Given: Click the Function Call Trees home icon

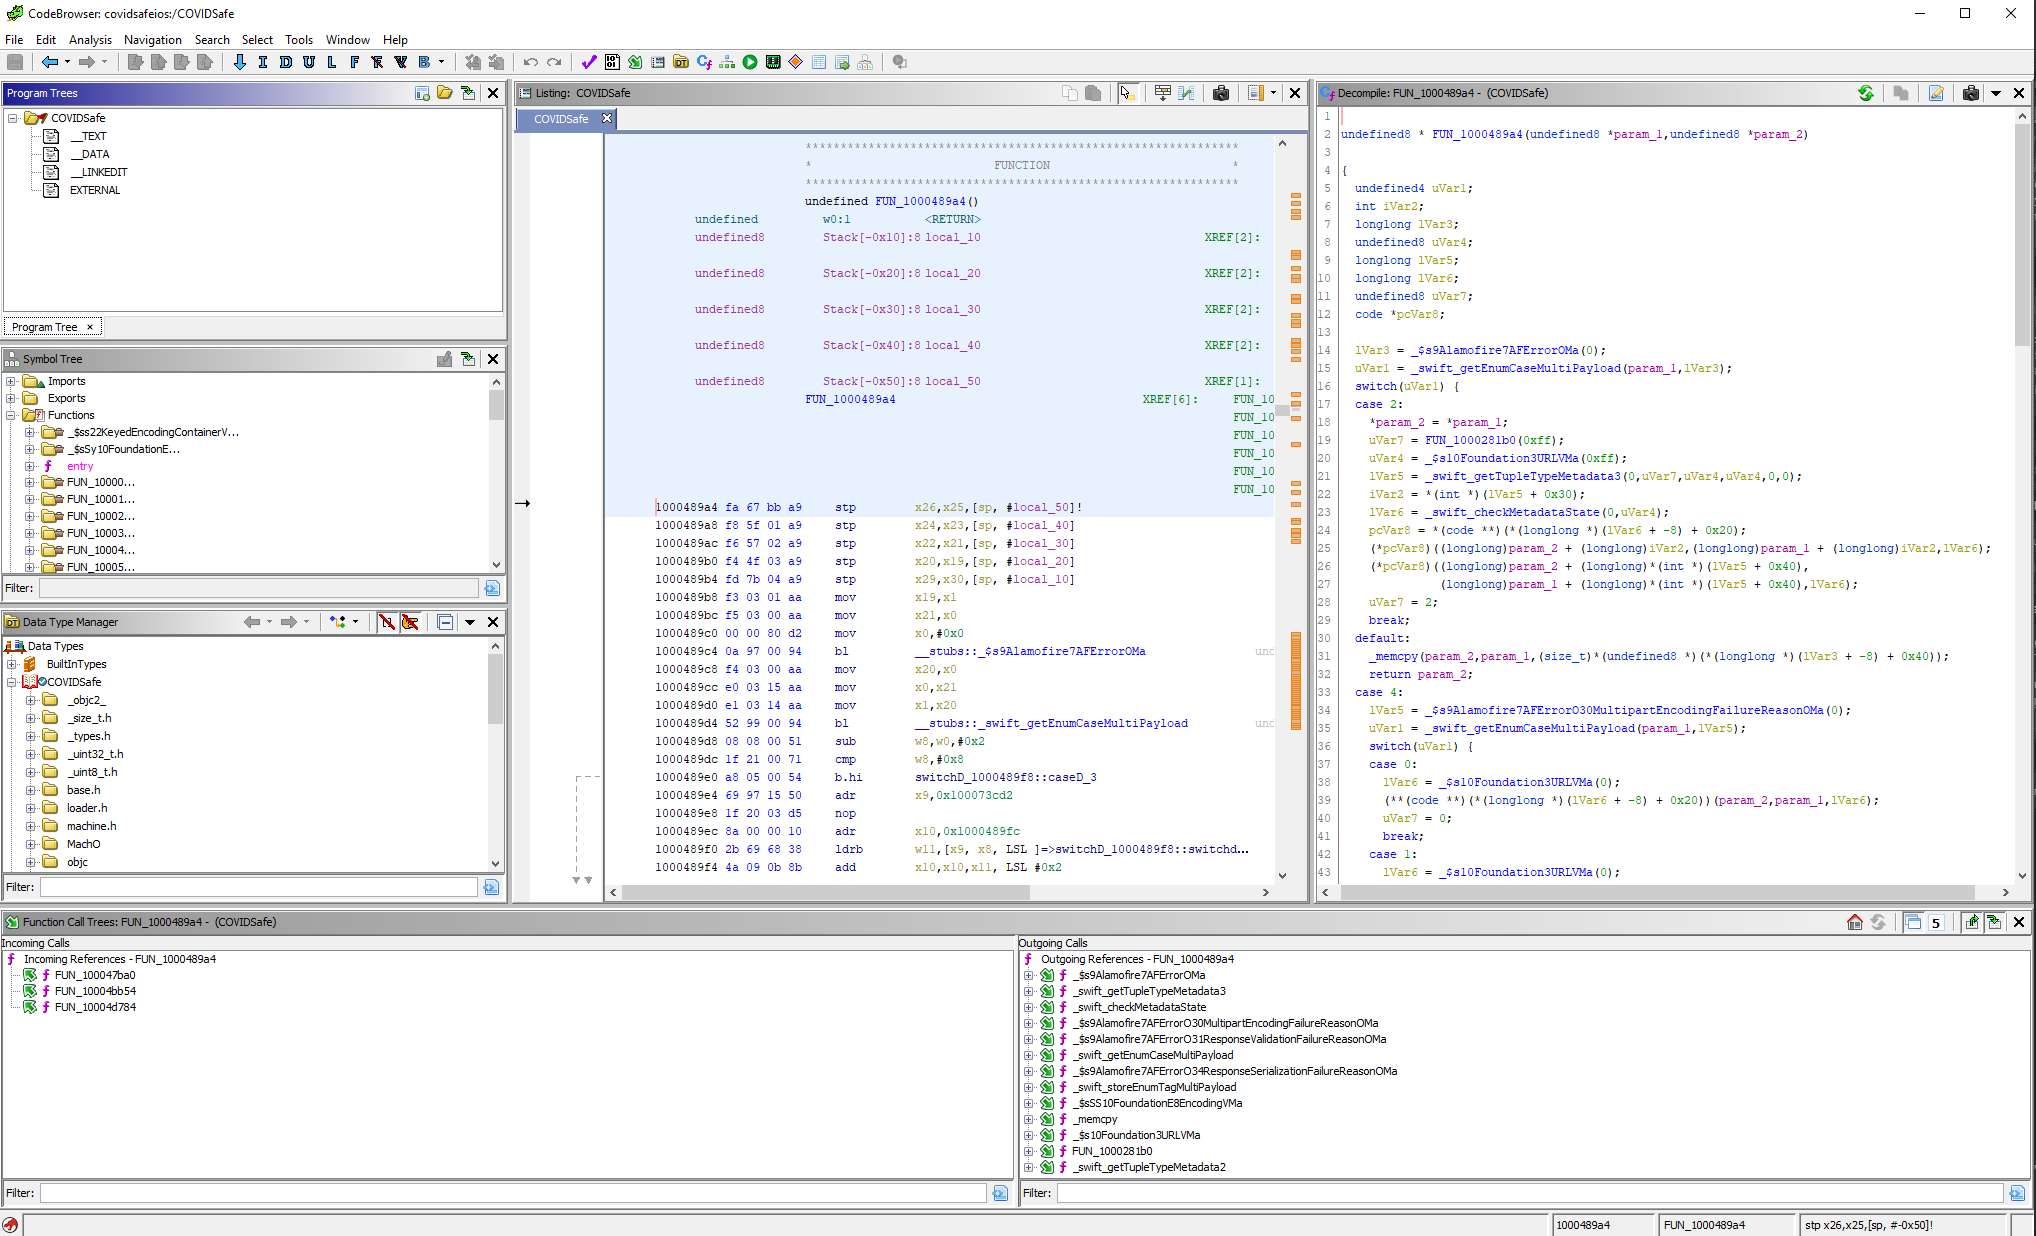Looking at the screenshot, I should coord(1855,922).
